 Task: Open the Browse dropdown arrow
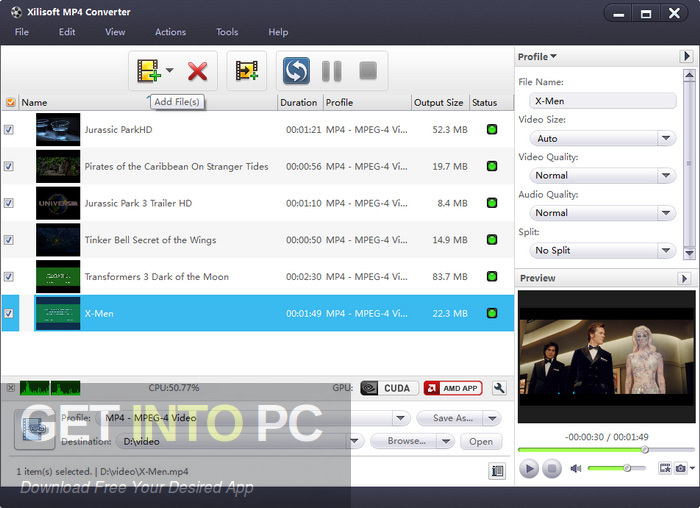coord(446,441)
